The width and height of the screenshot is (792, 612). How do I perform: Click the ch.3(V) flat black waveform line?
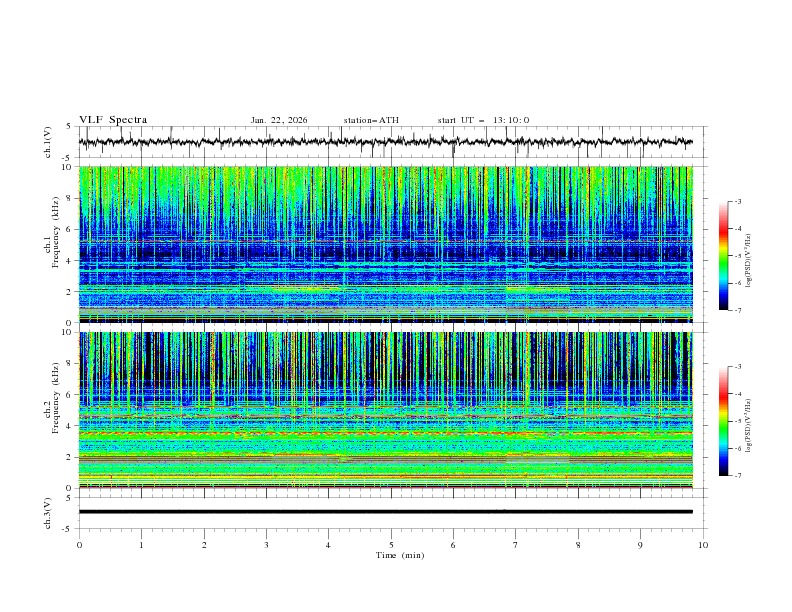(x=390, y=511)
